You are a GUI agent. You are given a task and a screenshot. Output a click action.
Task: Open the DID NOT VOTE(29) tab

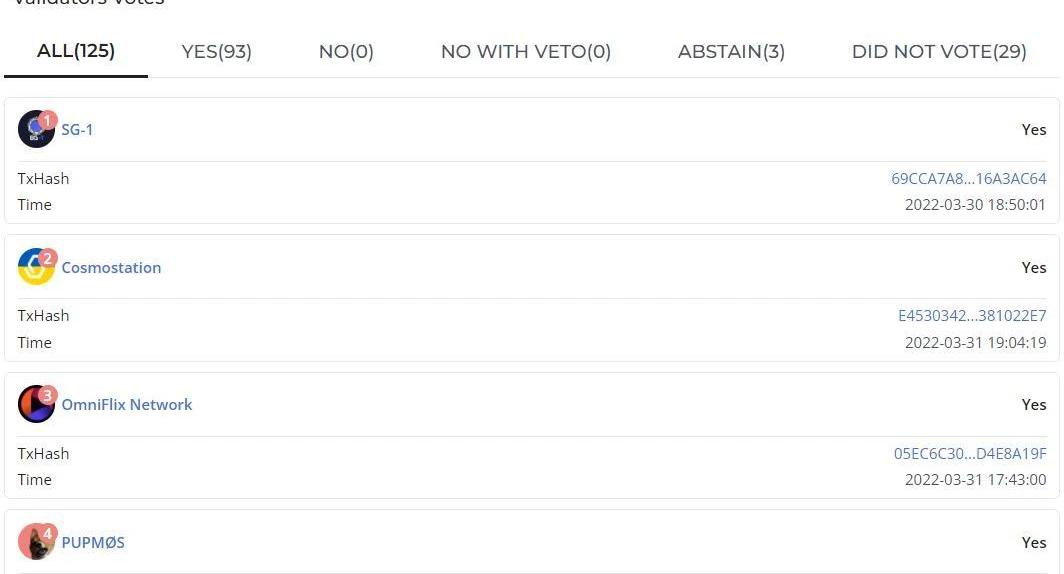[939, 52]
